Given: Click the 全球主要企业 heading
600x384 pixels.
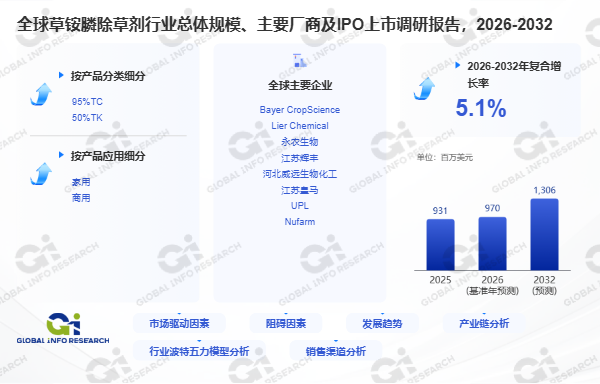Looking at the screenshot, I should [x=300, y=85].
